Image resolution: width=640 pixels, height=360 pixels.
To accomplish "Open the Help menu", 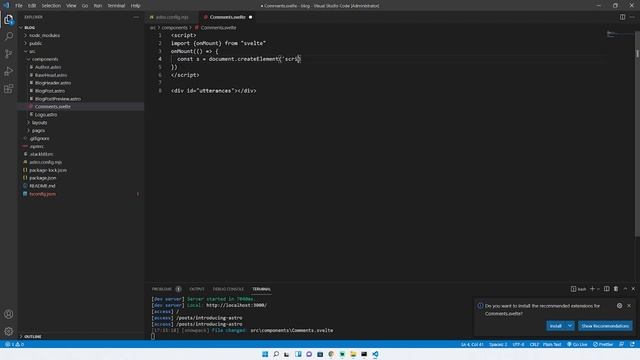I will [136, 6].
